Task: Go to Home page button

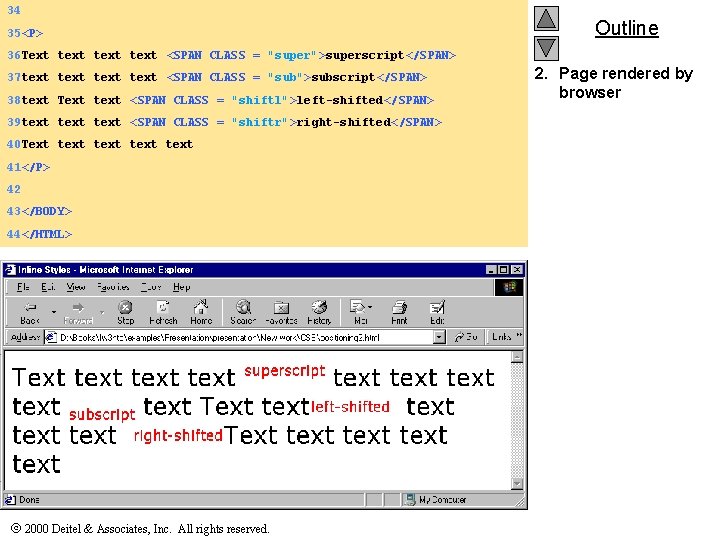Action: tap(201, 313)
